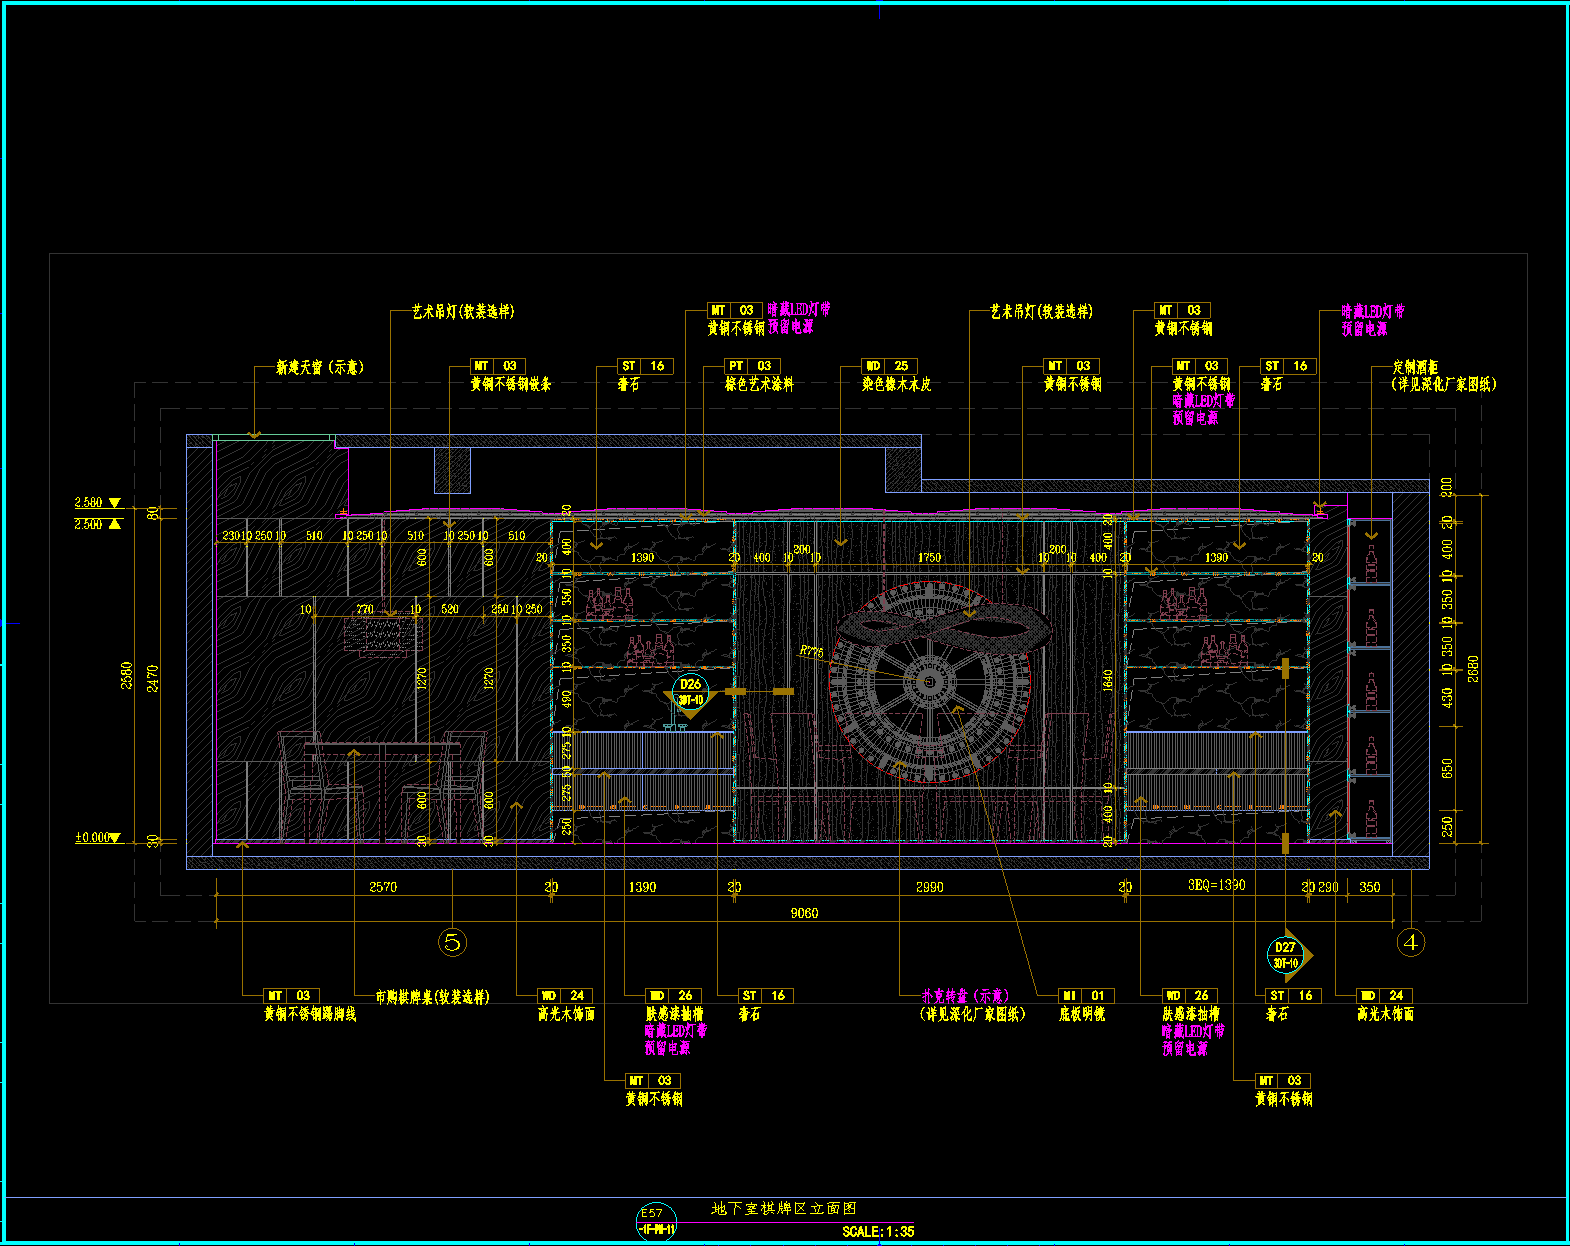Image resolution: width=1570 pixels, height=1246 pixels.
Task: Click the 520 dimension text
Action: [450, 609]
